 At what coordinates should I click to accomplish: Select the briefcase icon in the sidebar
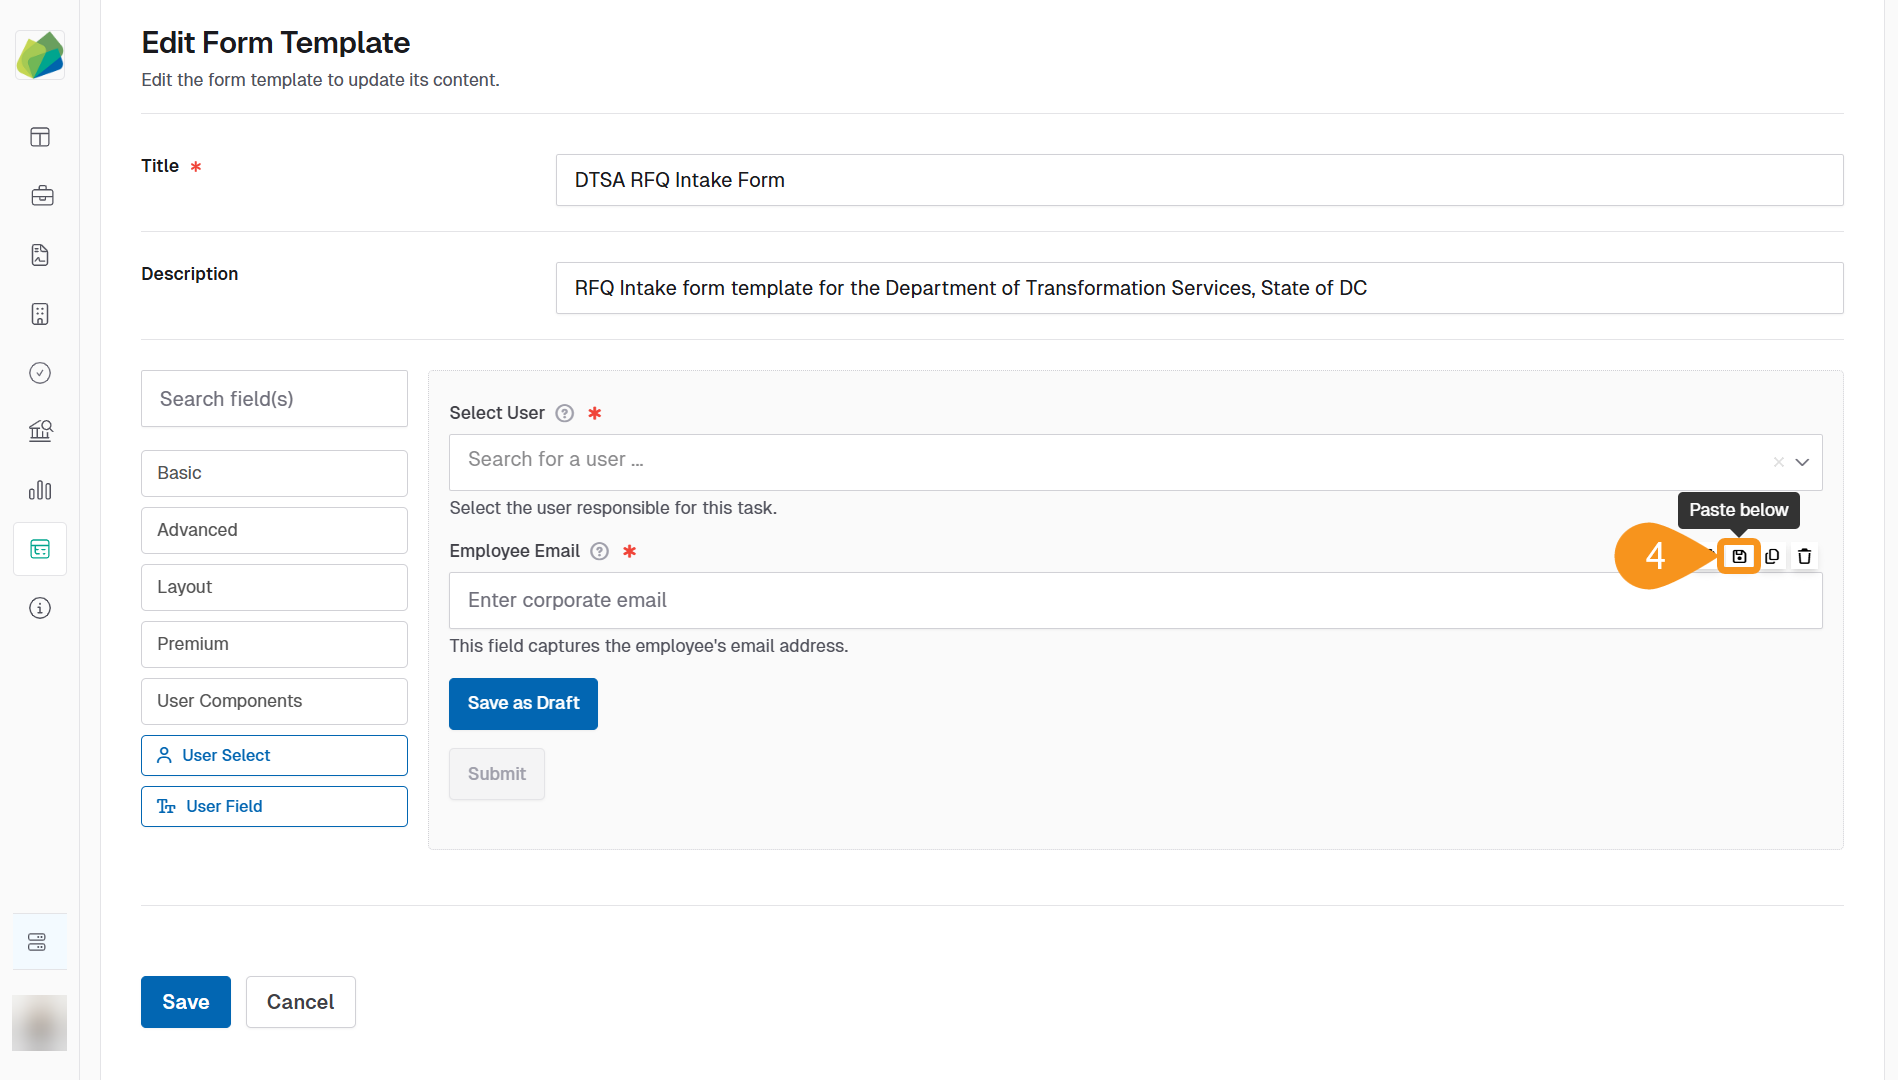(x=42, y=196)
